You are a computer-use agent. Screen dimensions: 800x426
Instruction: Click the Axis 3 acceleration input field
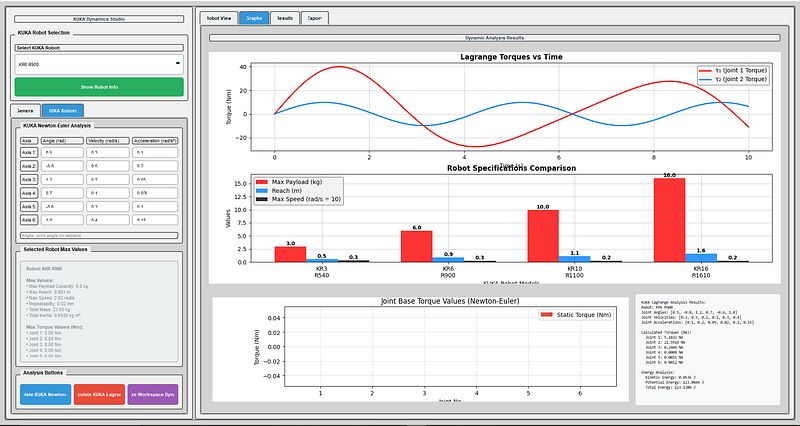(155, 179)
